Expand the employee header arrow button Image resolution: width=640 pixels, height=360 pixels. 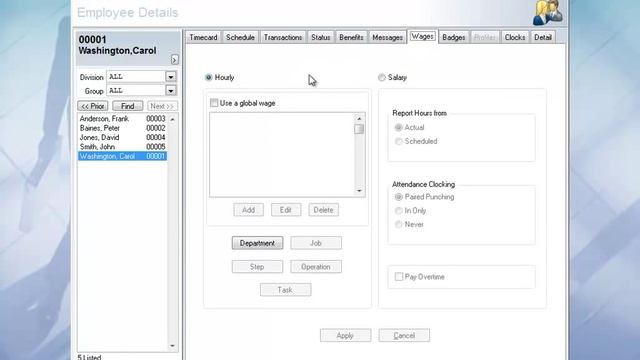point(174,60)
